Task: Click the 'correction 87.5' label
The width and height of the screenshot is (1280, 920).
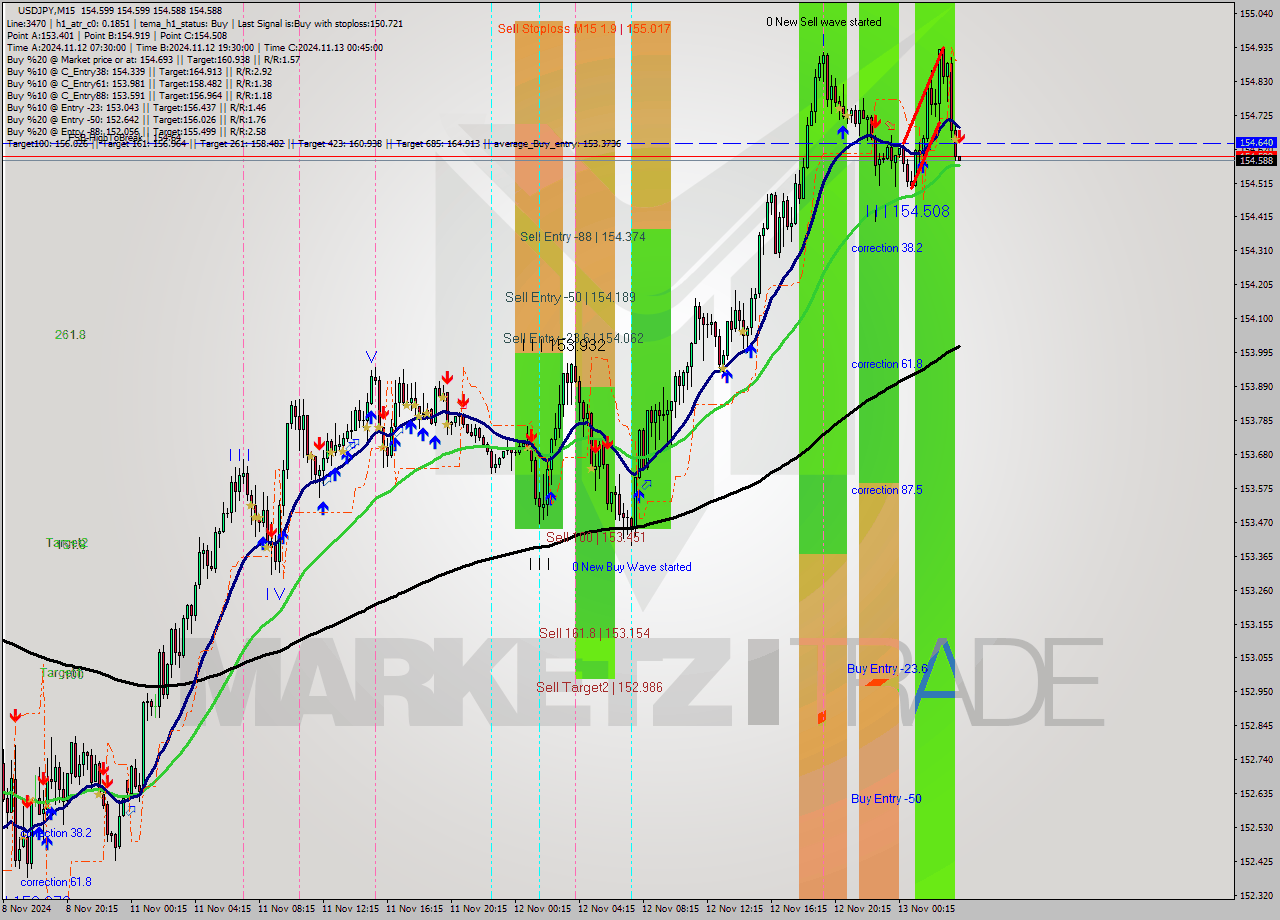Action: coord(887,490)
